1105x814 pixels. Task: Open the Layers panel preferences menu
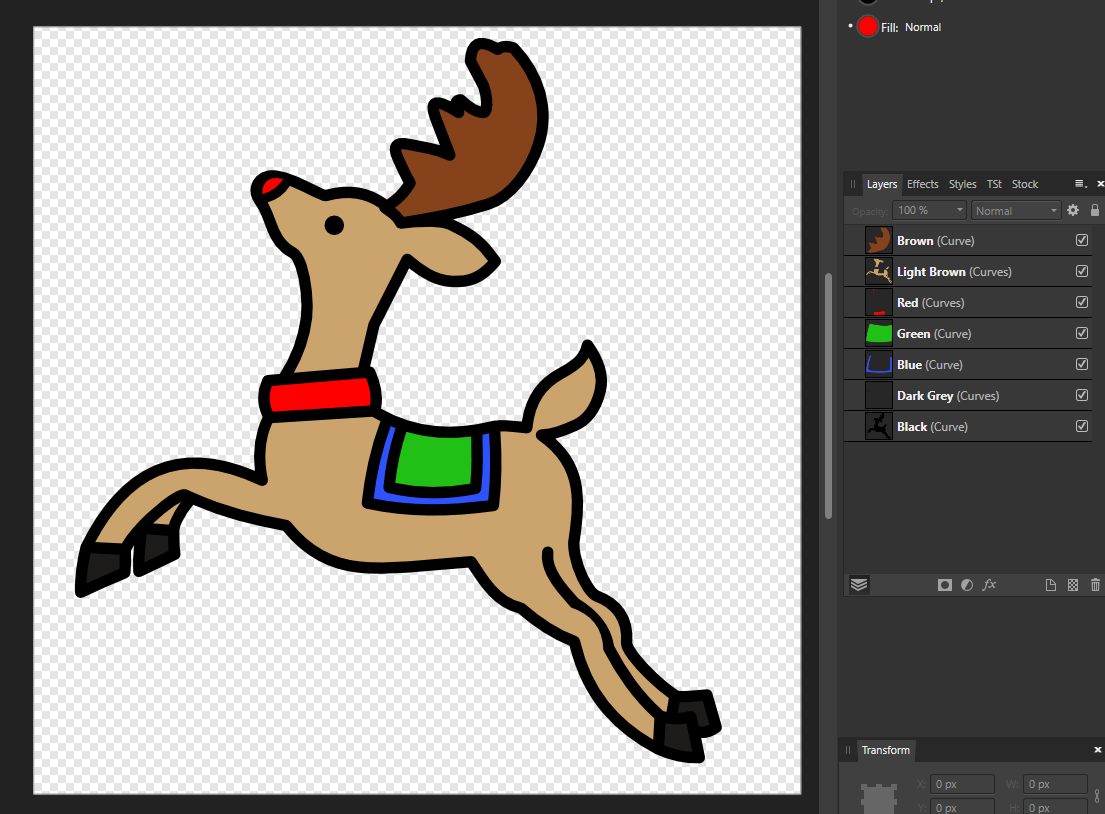tap(1080, 184)
